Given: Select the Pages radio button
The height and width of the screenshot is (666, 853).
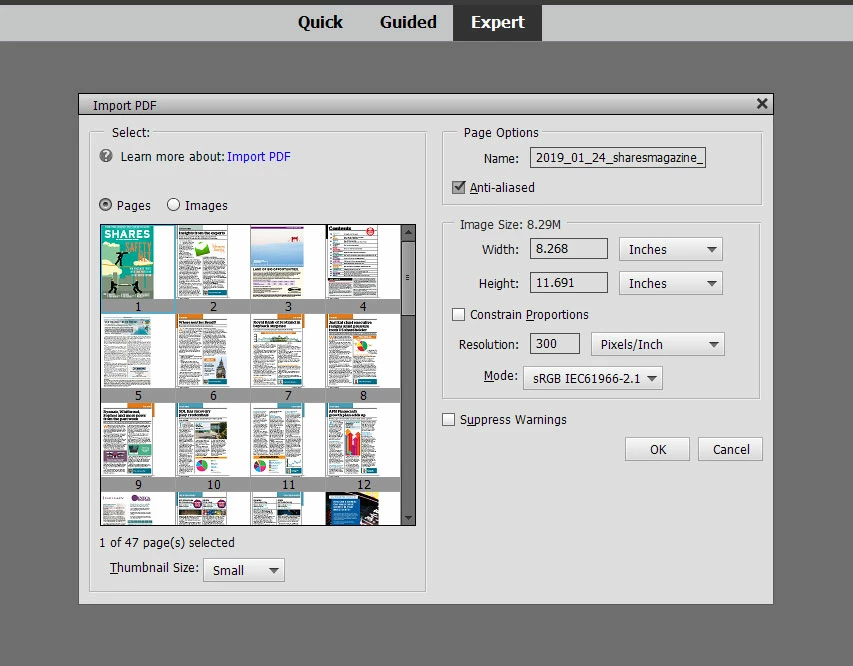Looking at the screenshot, I should pos(106,205).
